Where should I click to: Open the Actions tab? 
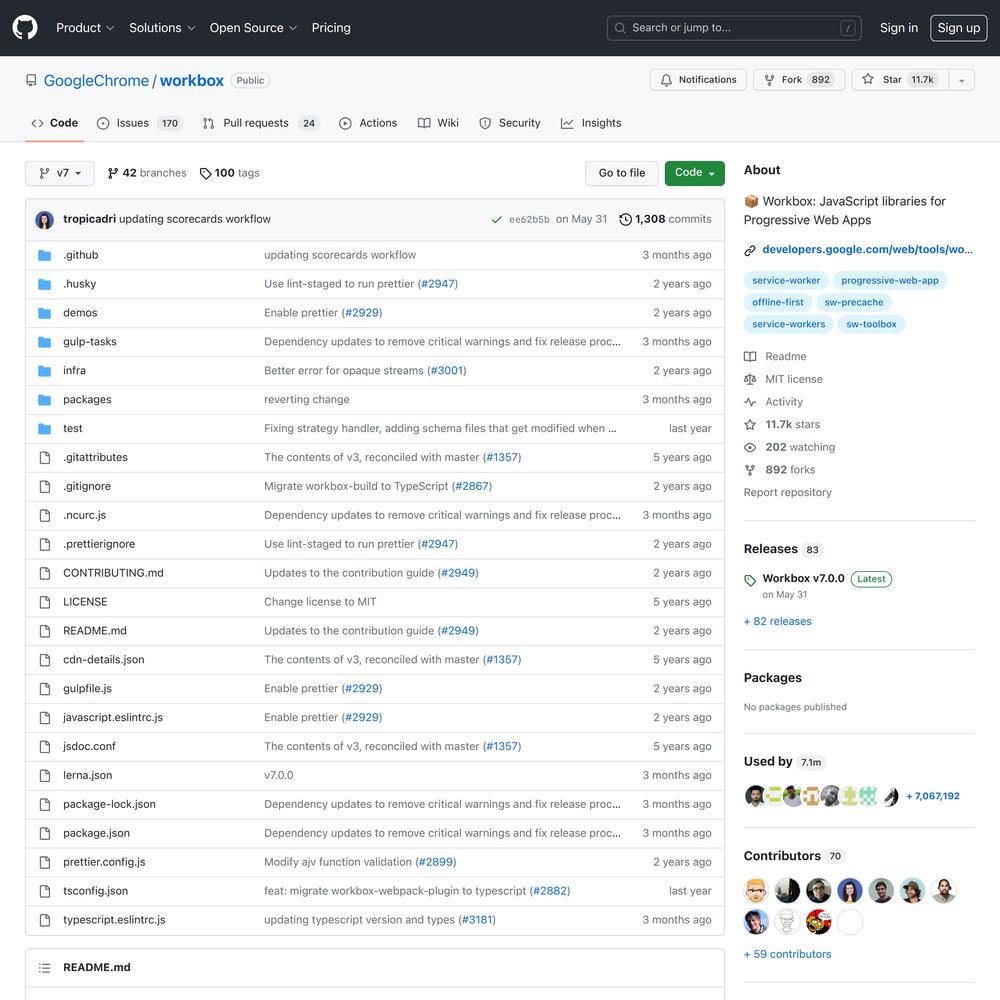(x=368, y=123)
